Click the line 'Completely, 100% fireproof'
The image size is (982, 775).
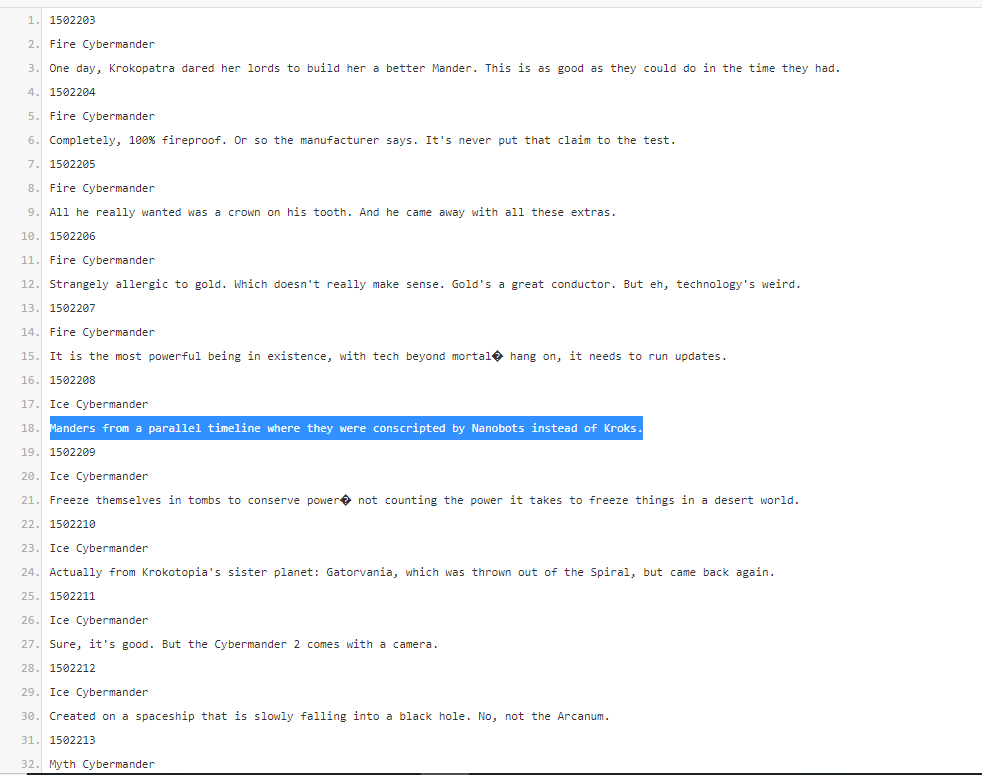click(363, 140)
